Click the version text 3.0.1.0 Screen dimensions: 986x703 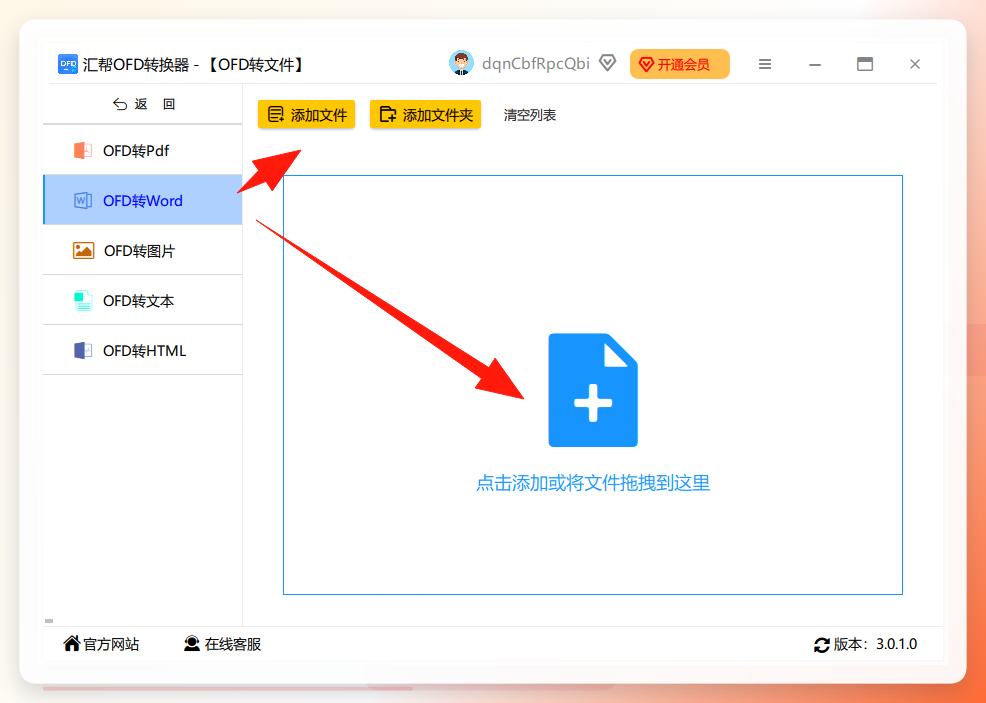[897, 644]
